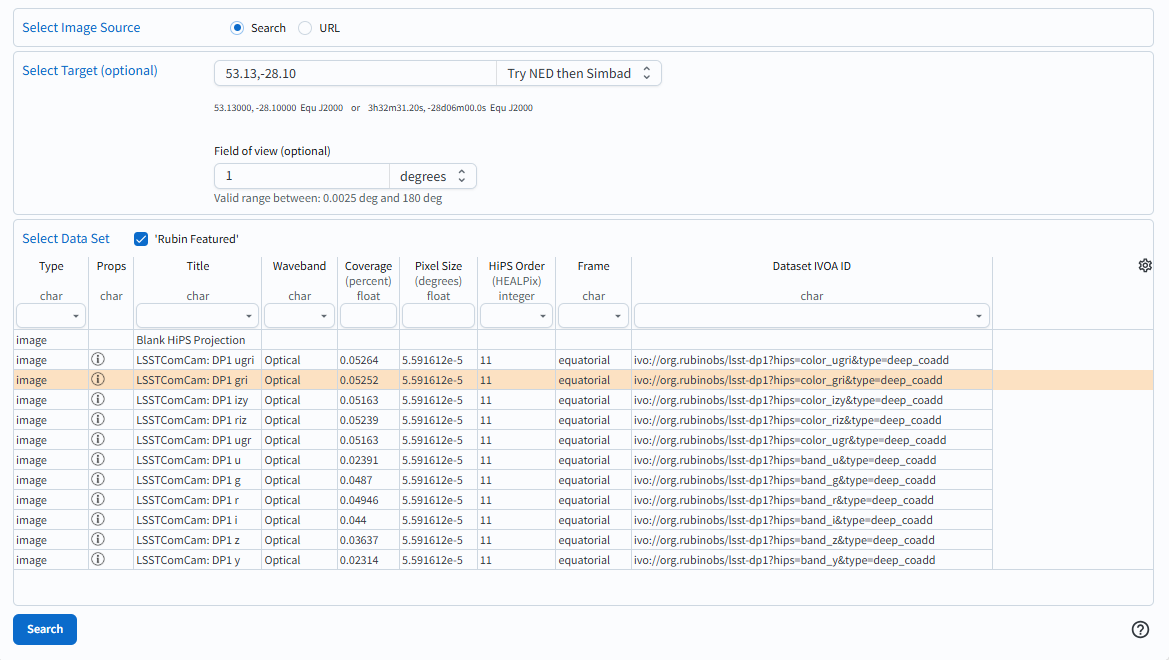Click the Field of view value field
This screenshot has width=1169, height=660.
301,176
